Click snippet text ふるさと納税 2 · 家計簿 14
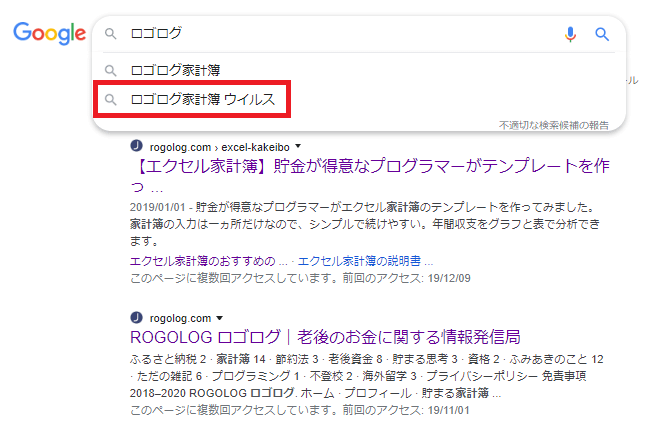 [x=198, y=359]
